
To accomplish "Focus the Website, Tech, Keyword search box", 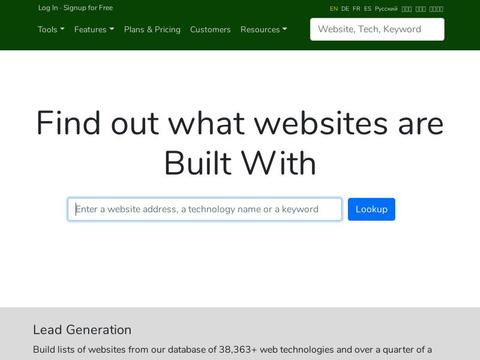I will coord(377,29).
